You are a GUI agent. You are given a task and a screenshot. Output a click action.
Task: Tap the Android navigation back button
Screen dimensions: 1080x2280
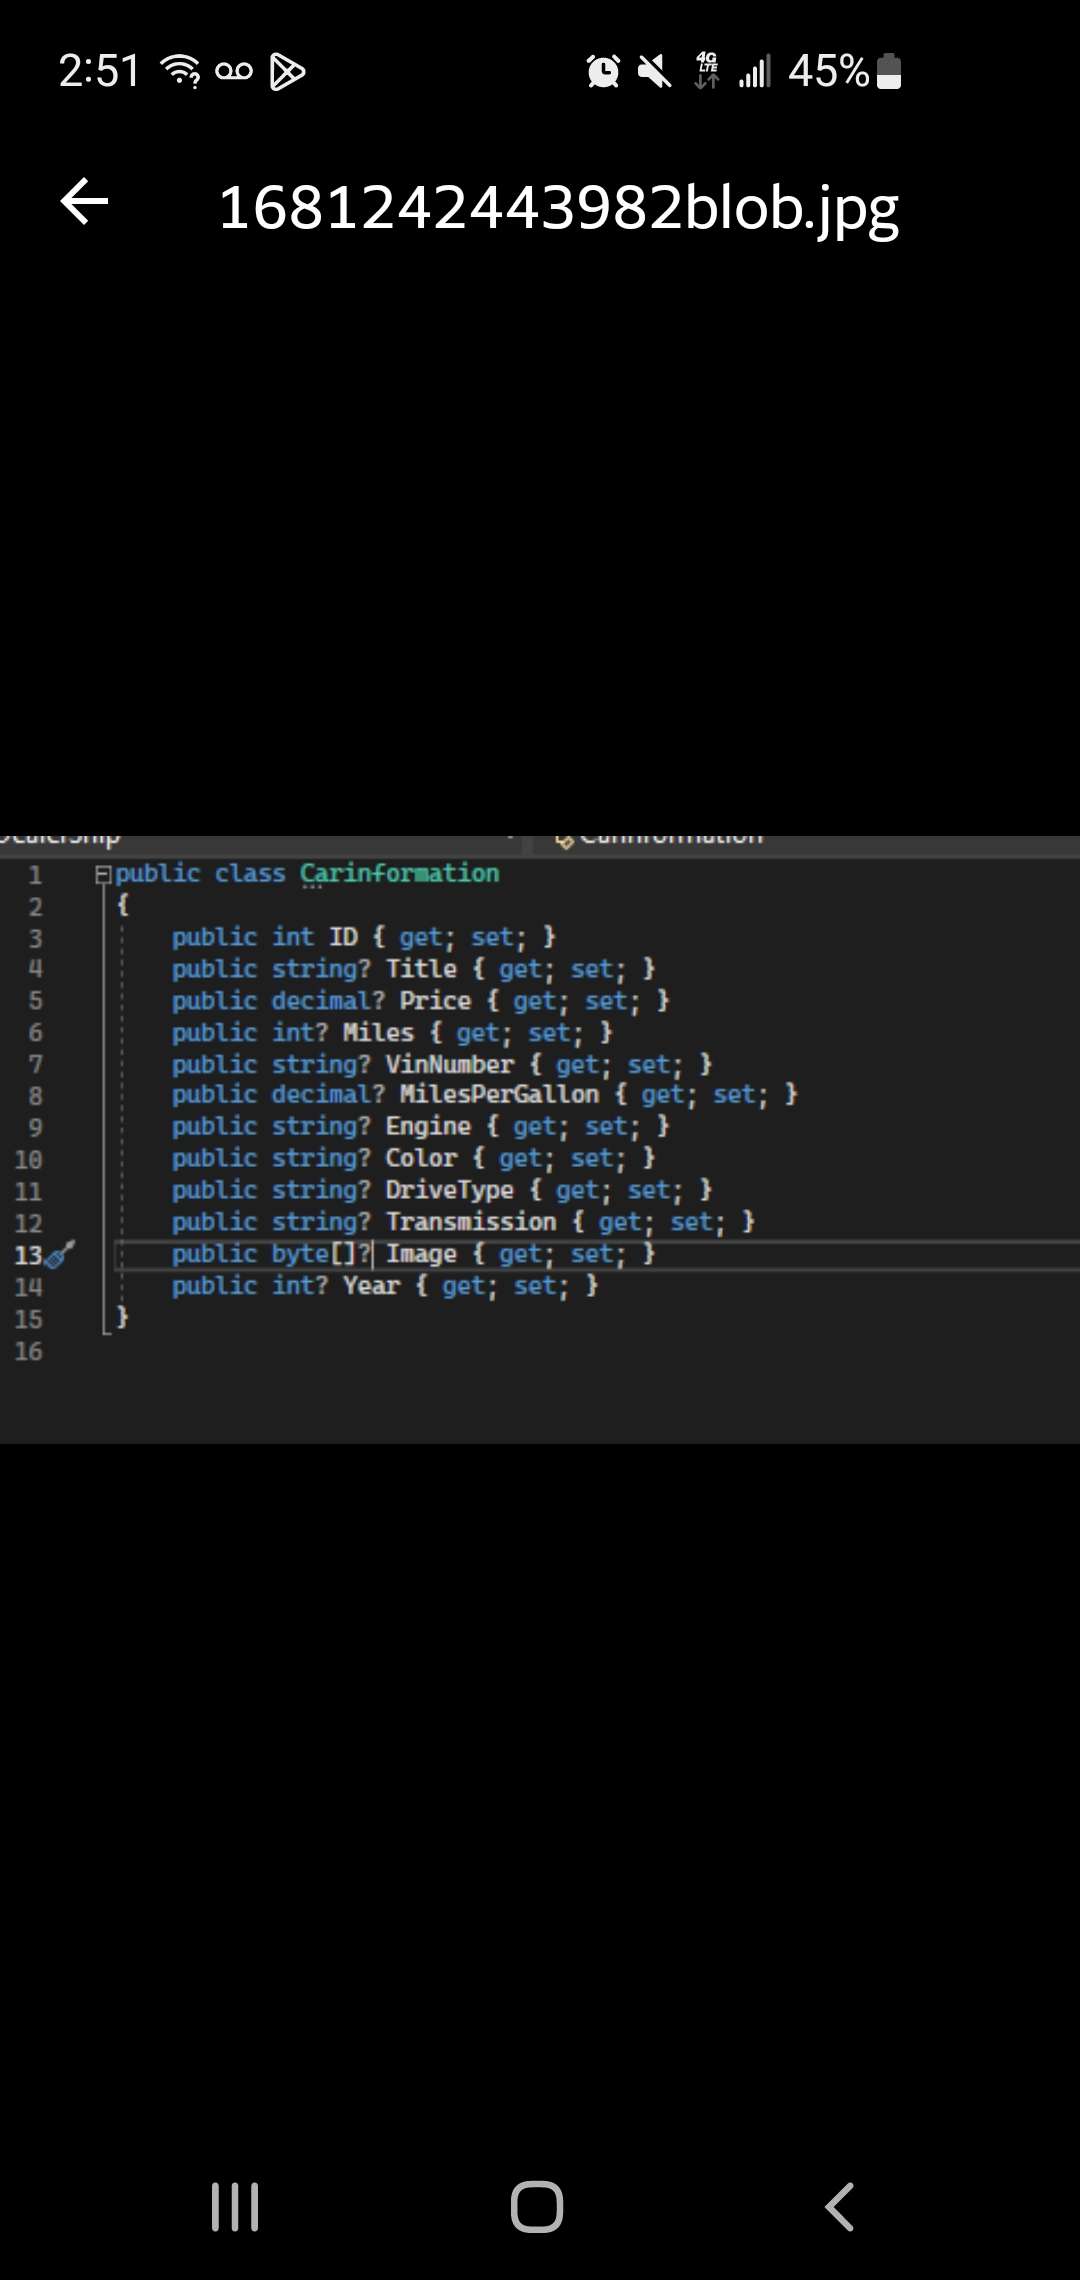point(839,2206)
